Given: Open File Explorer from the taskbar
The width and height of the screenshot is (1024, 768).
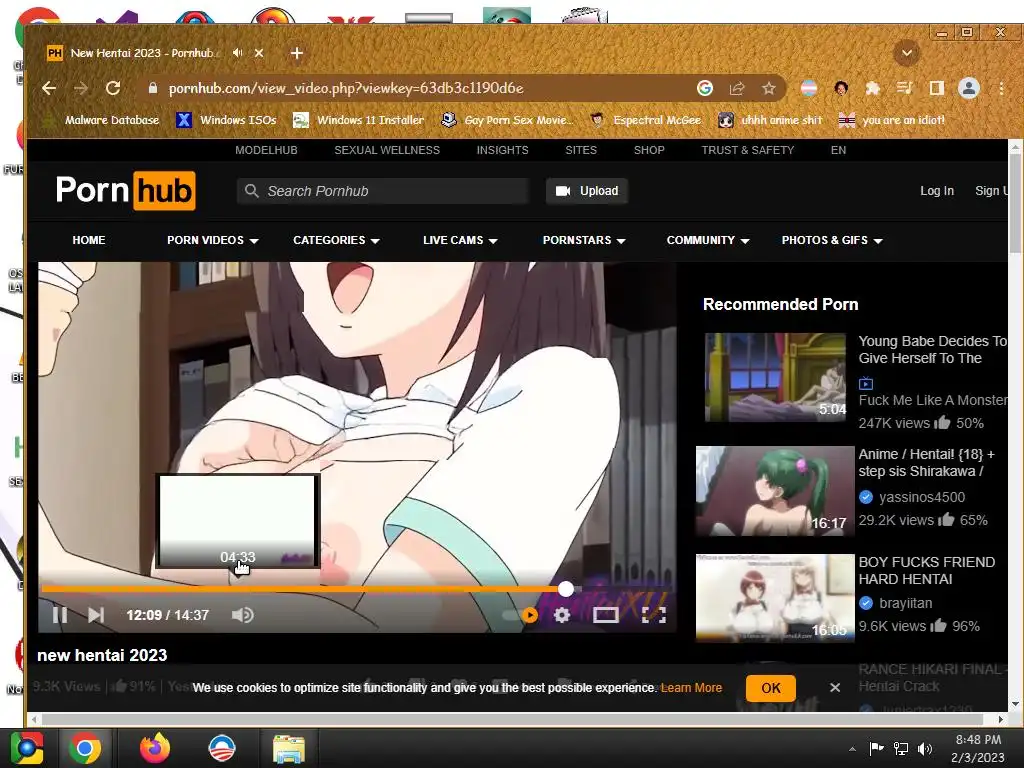Looking at the screenshot, I should [x=288, y=749].
